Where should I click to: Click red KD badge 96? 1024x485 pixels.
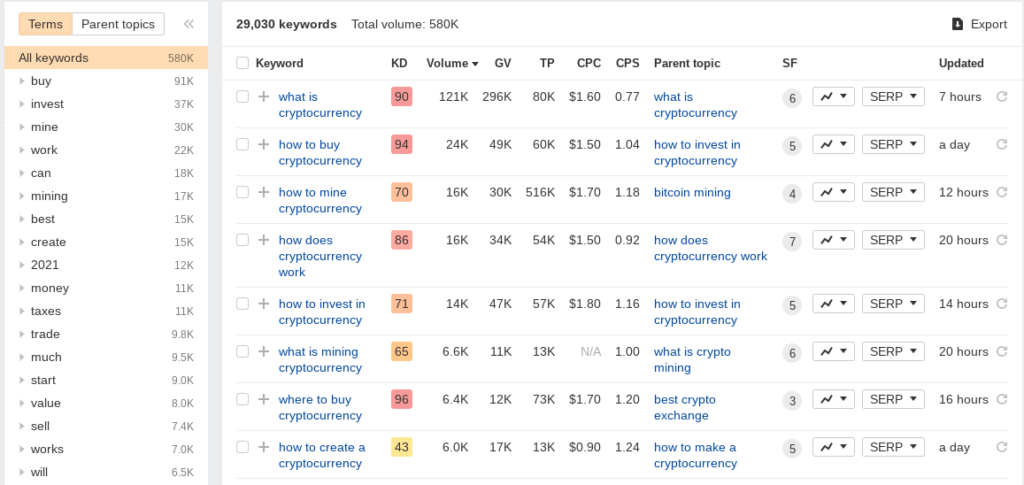(402, 399)
